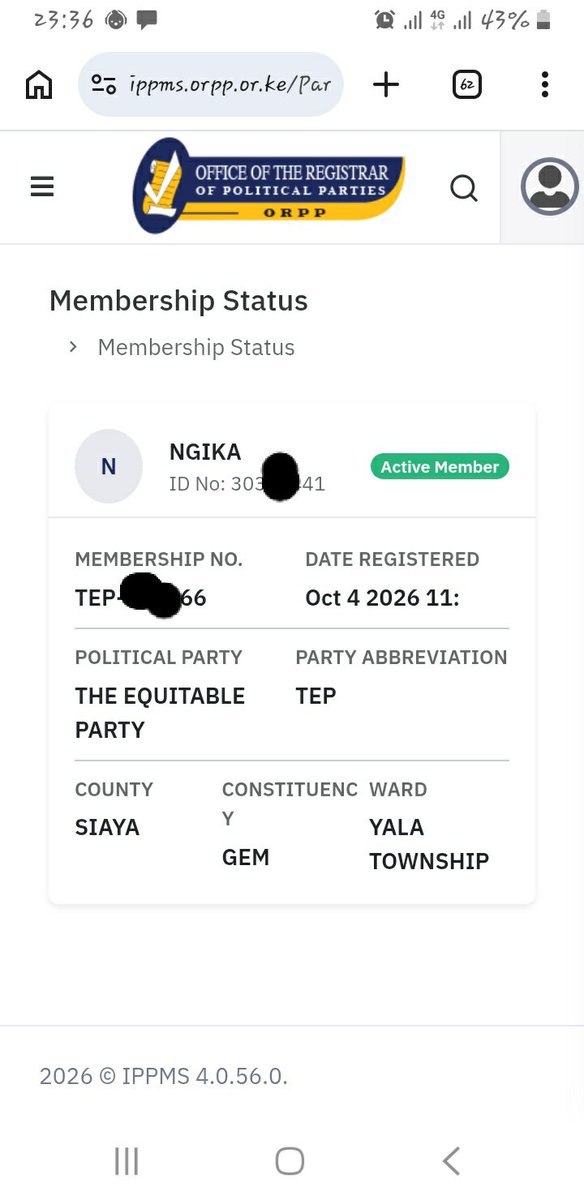
Task: Open the browser three-dot overflow menu
Action: (x=544, y=85)
